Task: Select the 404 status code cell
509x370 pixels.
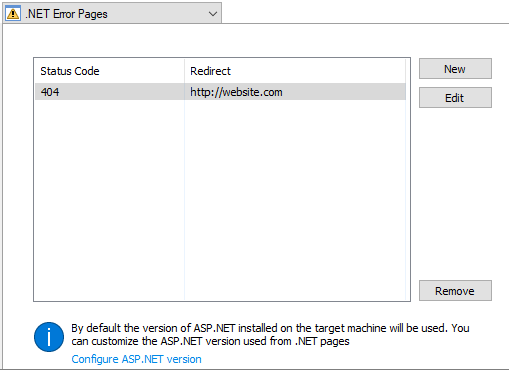Action: pyautogui.click(x=110, y=92)
